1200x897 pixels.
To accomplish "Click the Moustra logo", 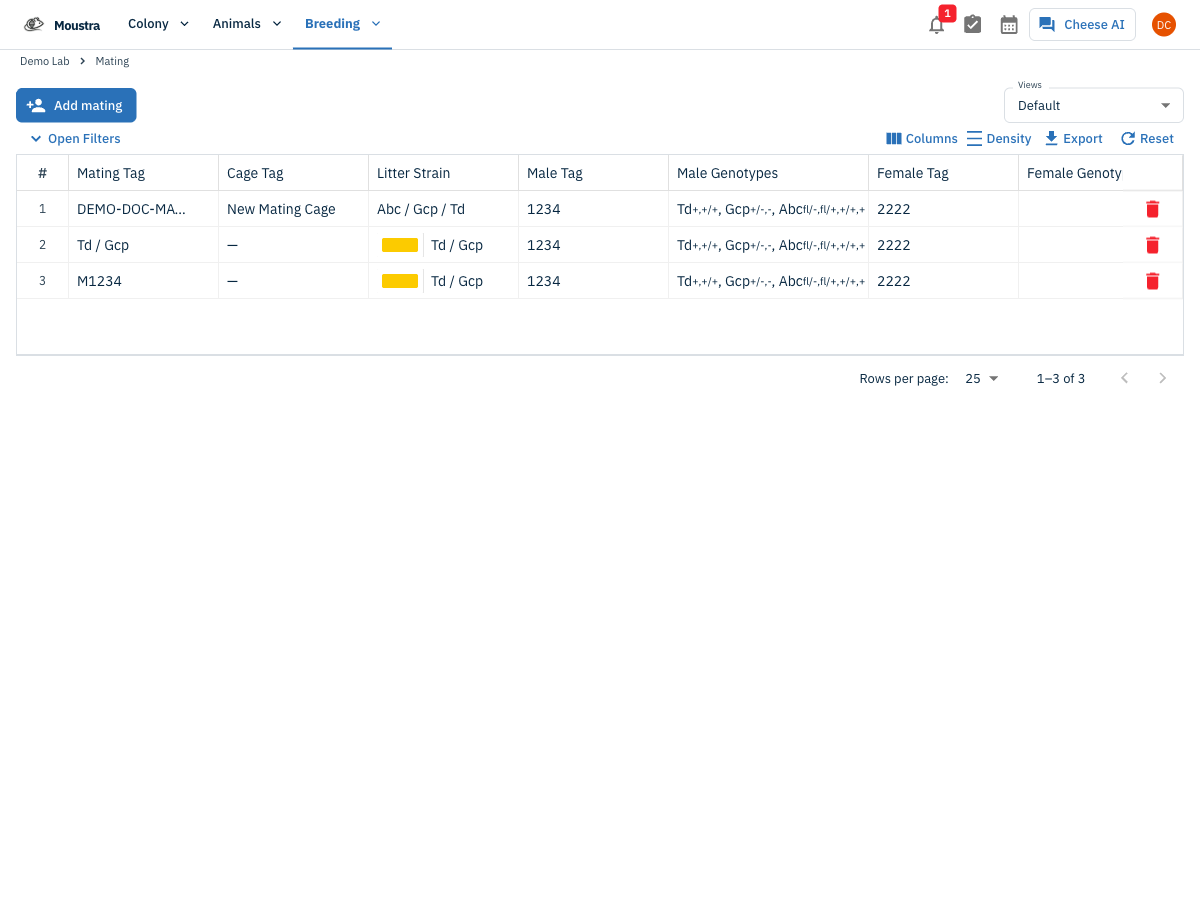I will pyautogui.click(x=62, y=24).
